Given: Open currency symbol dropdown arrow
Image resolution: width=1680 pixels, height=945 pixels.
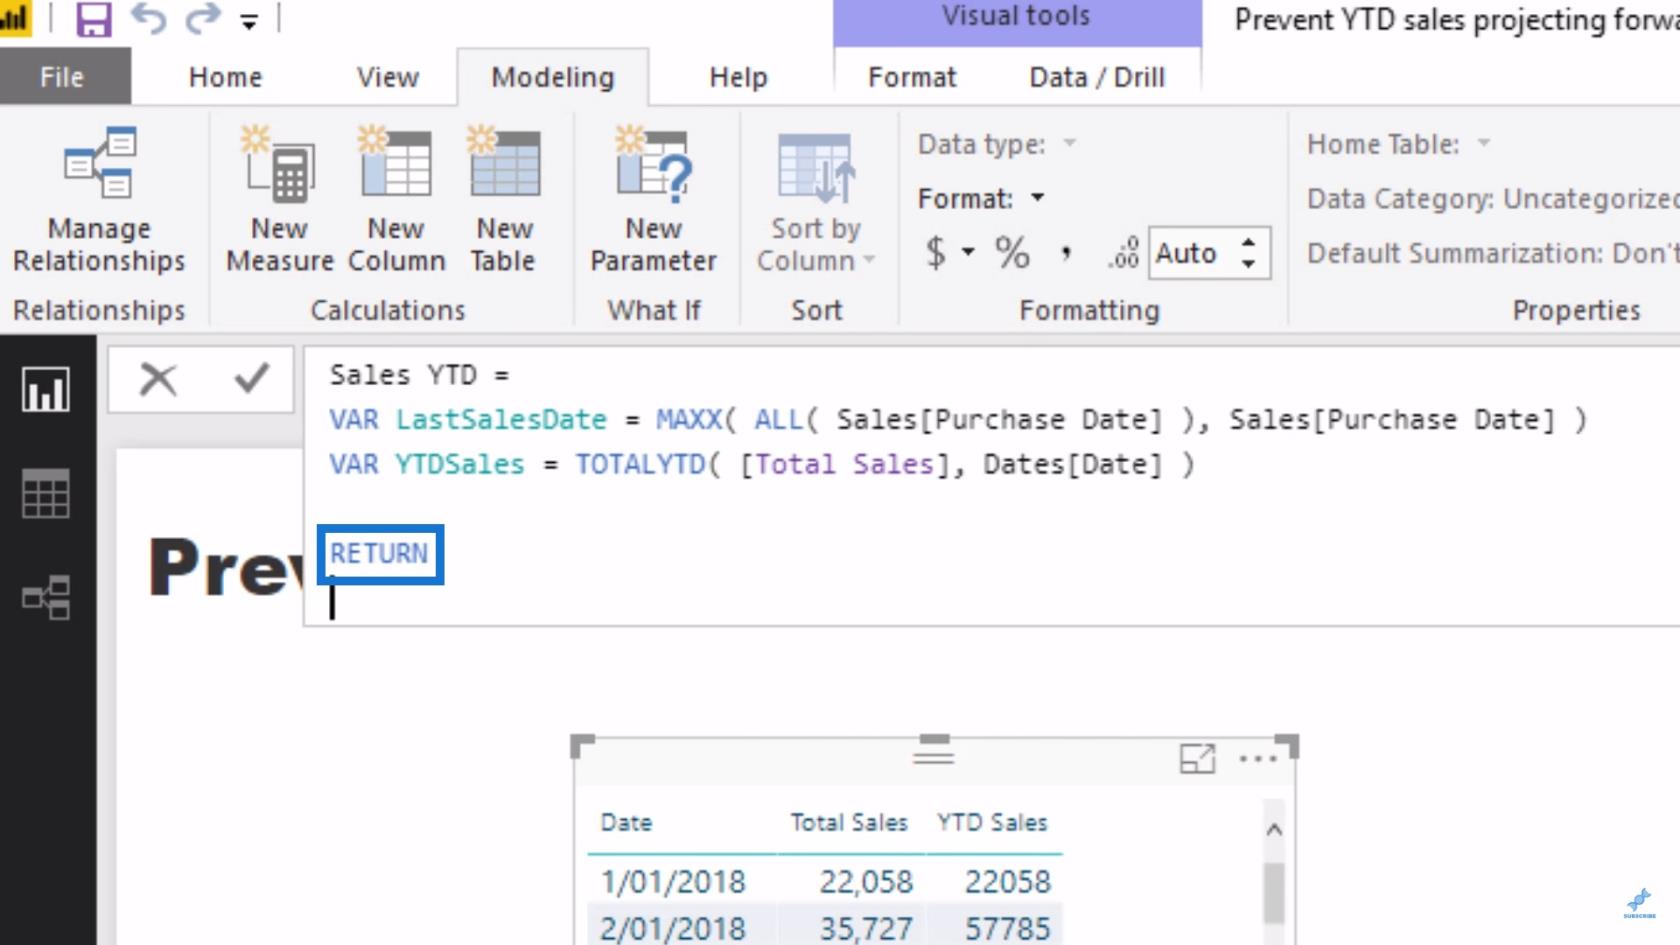Looking at the screenshot, I should 968,252.
